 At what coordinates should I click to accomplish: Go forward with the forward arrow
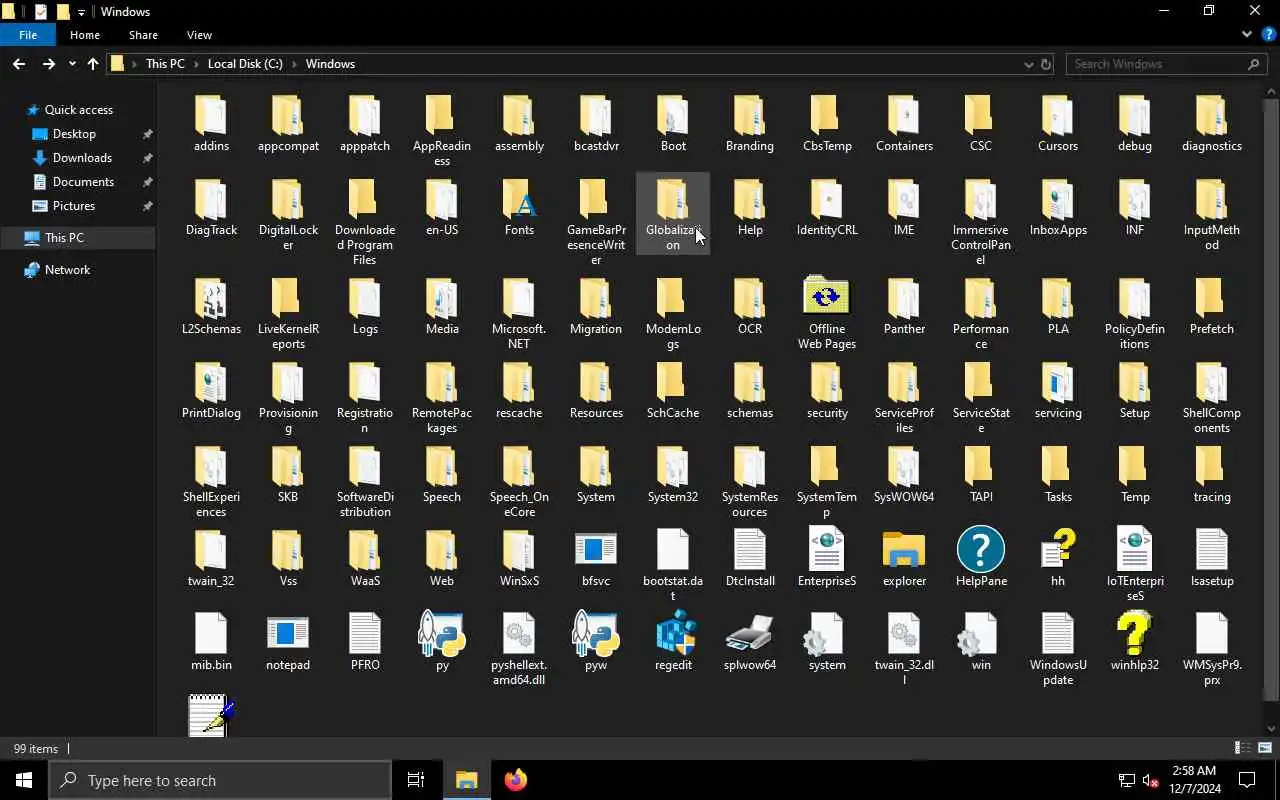(x=48, y=64)
